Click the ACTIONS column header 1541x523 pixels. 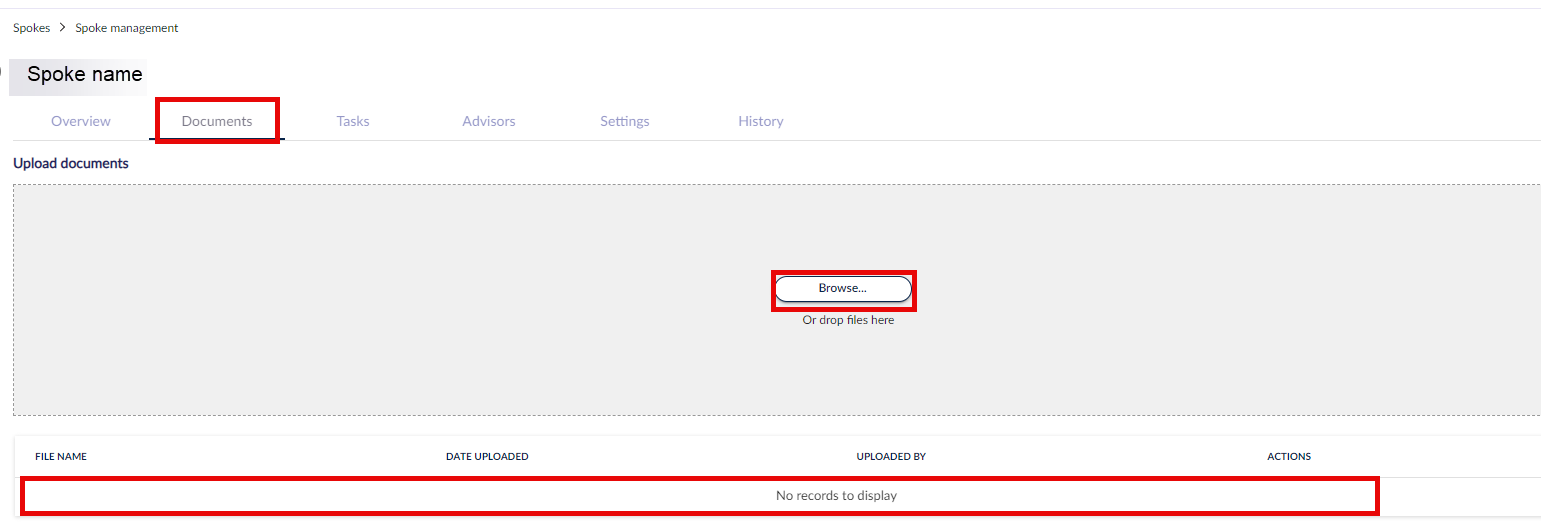click(x=1289, y=456)
